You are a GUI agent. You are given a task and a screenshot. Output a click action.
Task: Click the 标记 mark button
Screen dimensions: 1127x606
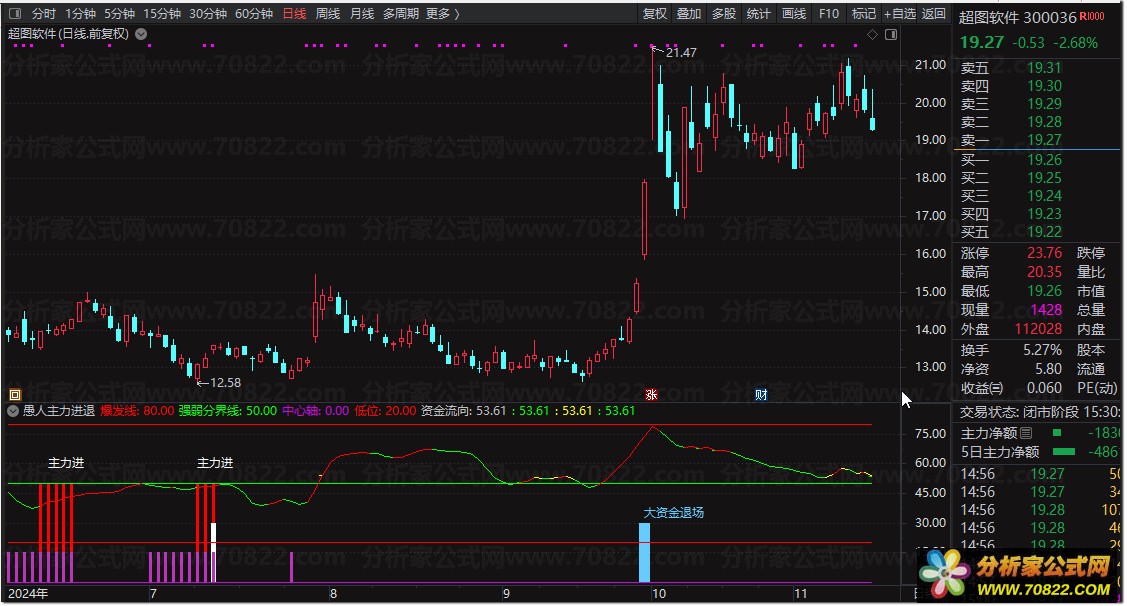pyautogui.click(x=863, y=14)
